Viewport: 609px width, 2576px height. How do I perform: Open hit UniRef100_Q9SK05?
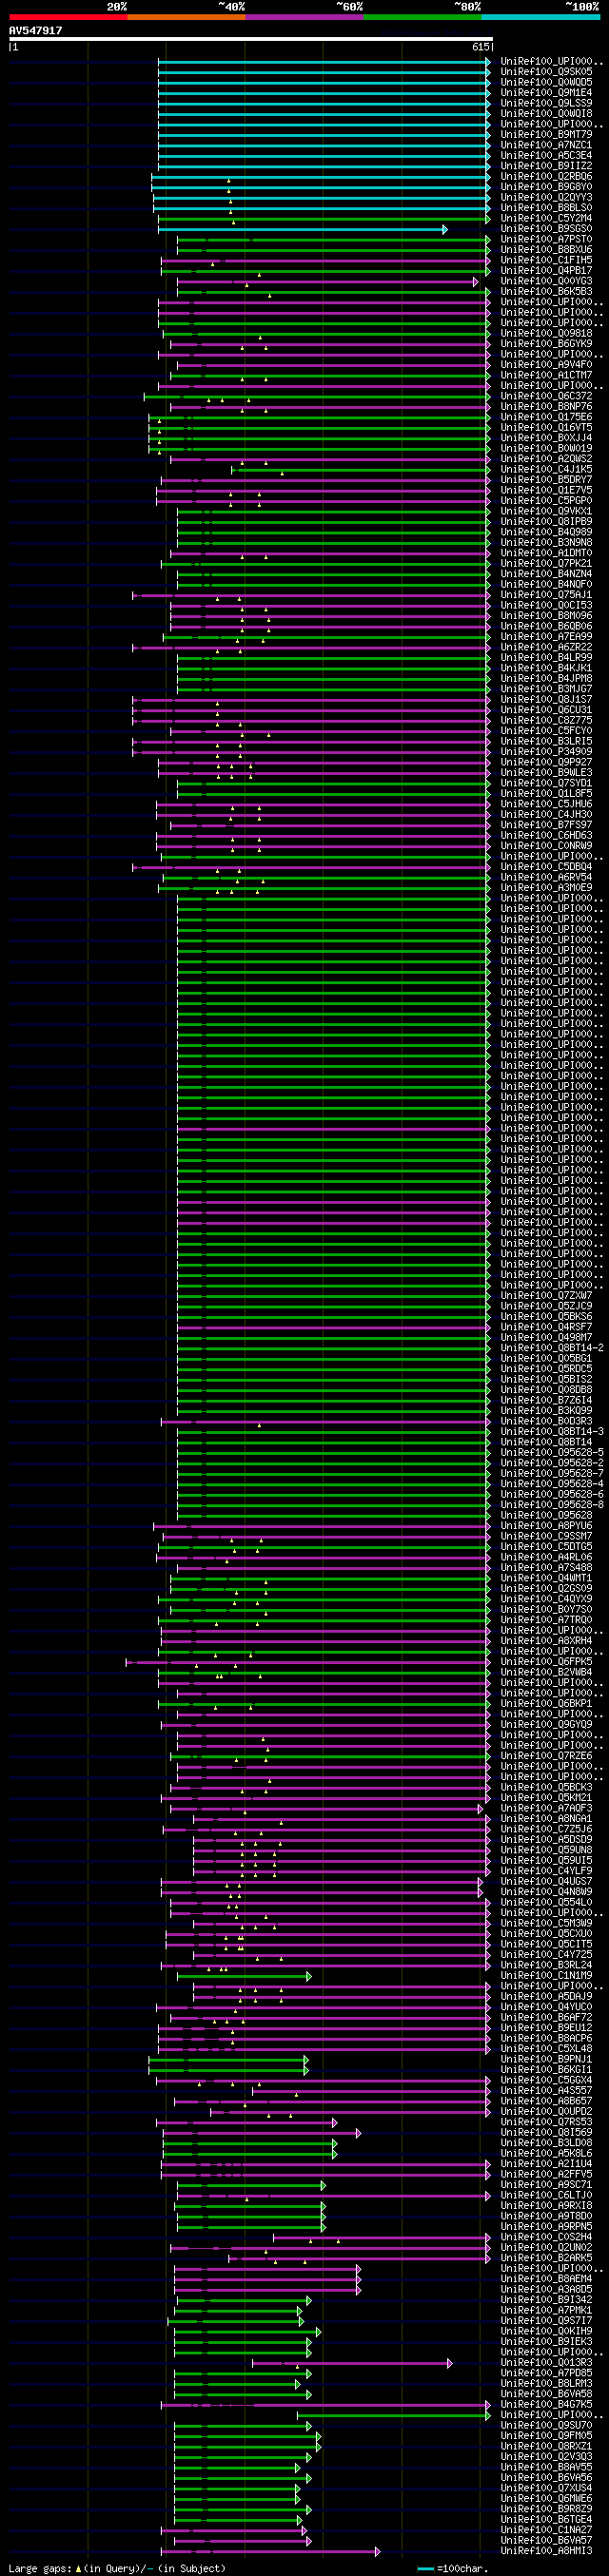[546, 72]
